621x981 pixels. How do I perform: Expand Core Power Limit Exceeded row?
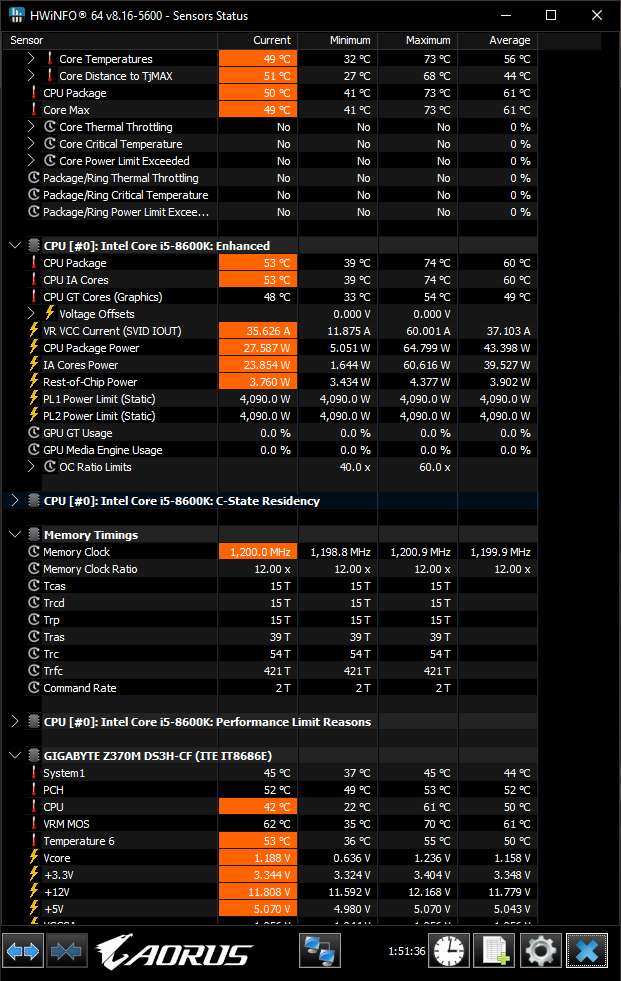[x=31, y=161]
